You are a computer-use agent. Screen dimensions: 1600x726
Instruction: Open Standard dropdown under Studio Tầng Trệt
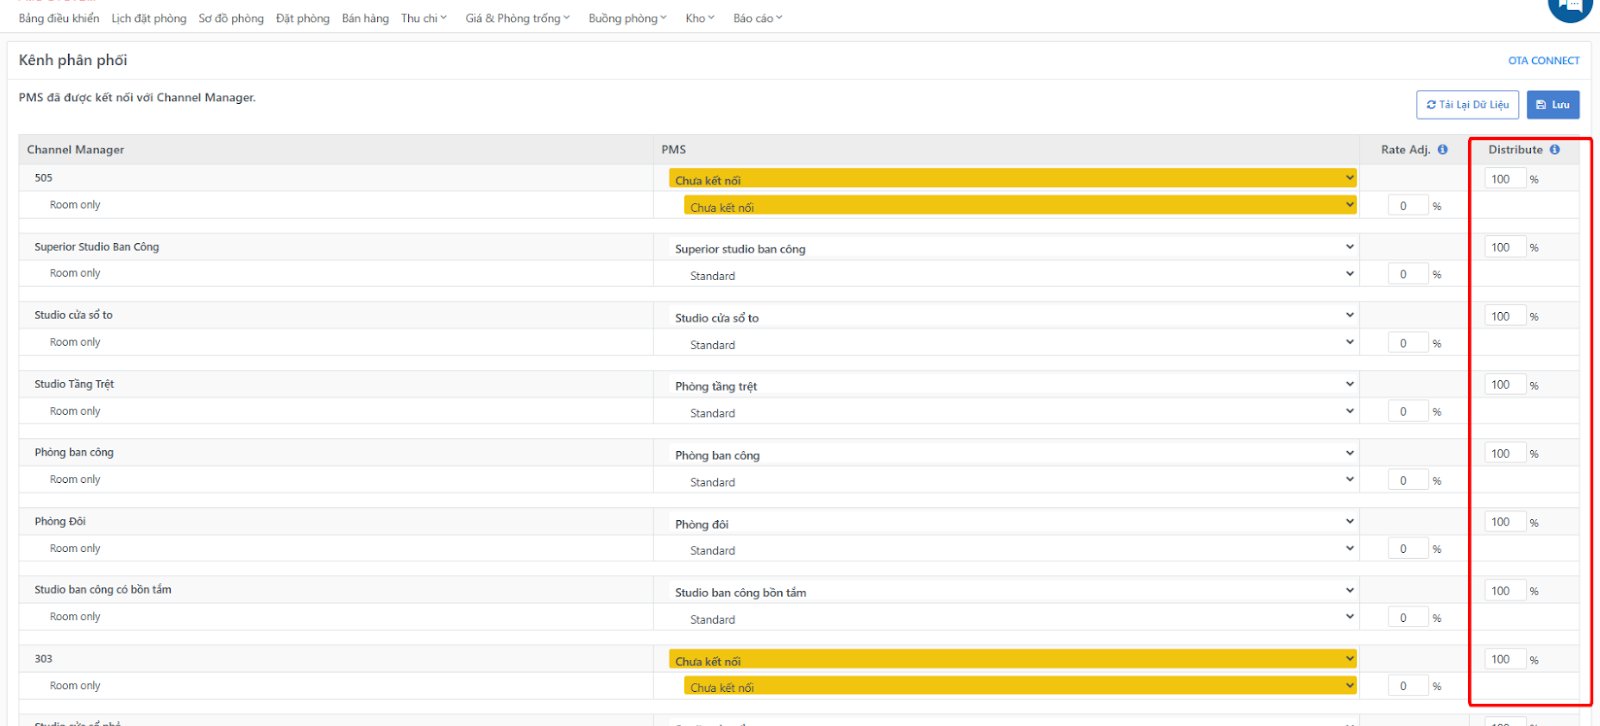(x=1020, y=412)
